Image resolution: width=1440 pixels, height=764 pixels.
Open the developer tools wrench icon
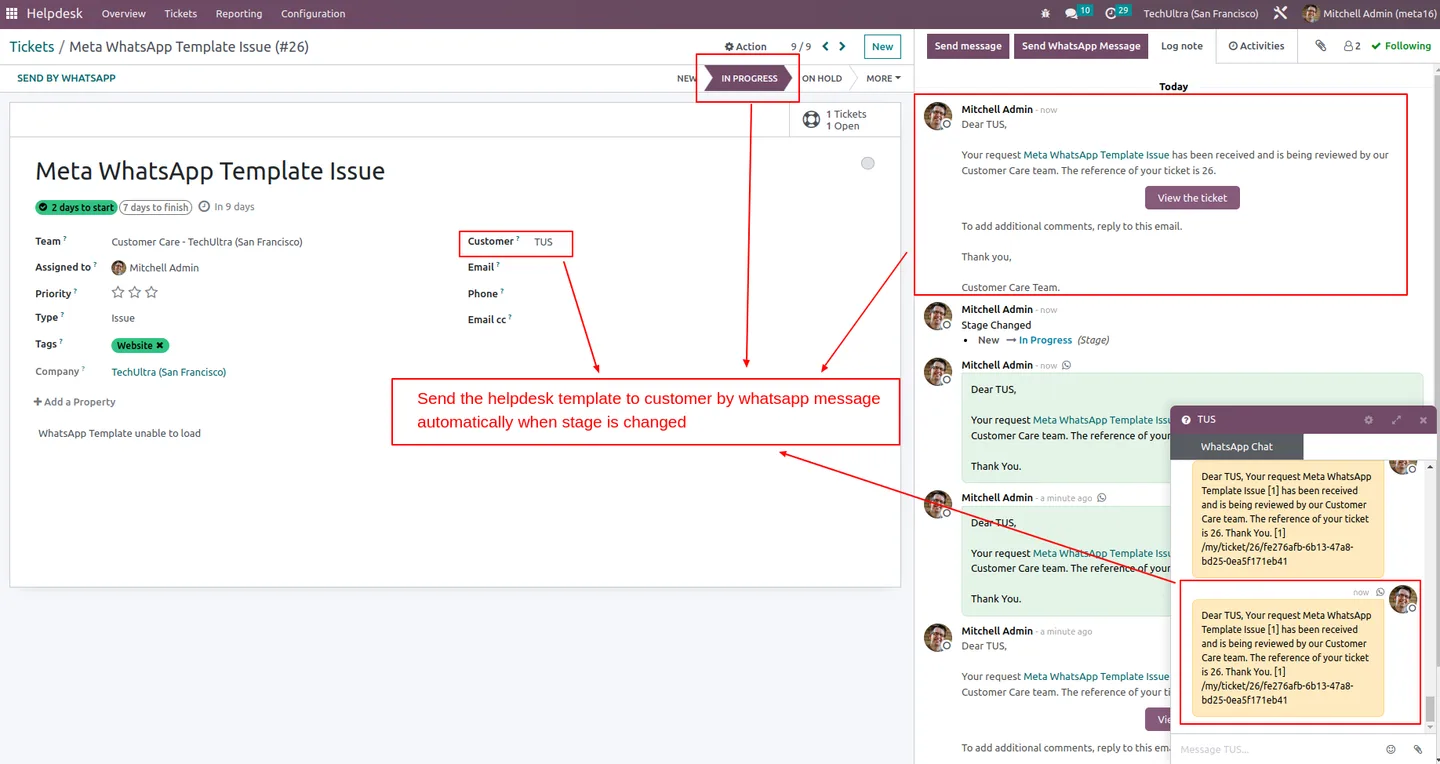point(1280,14)
